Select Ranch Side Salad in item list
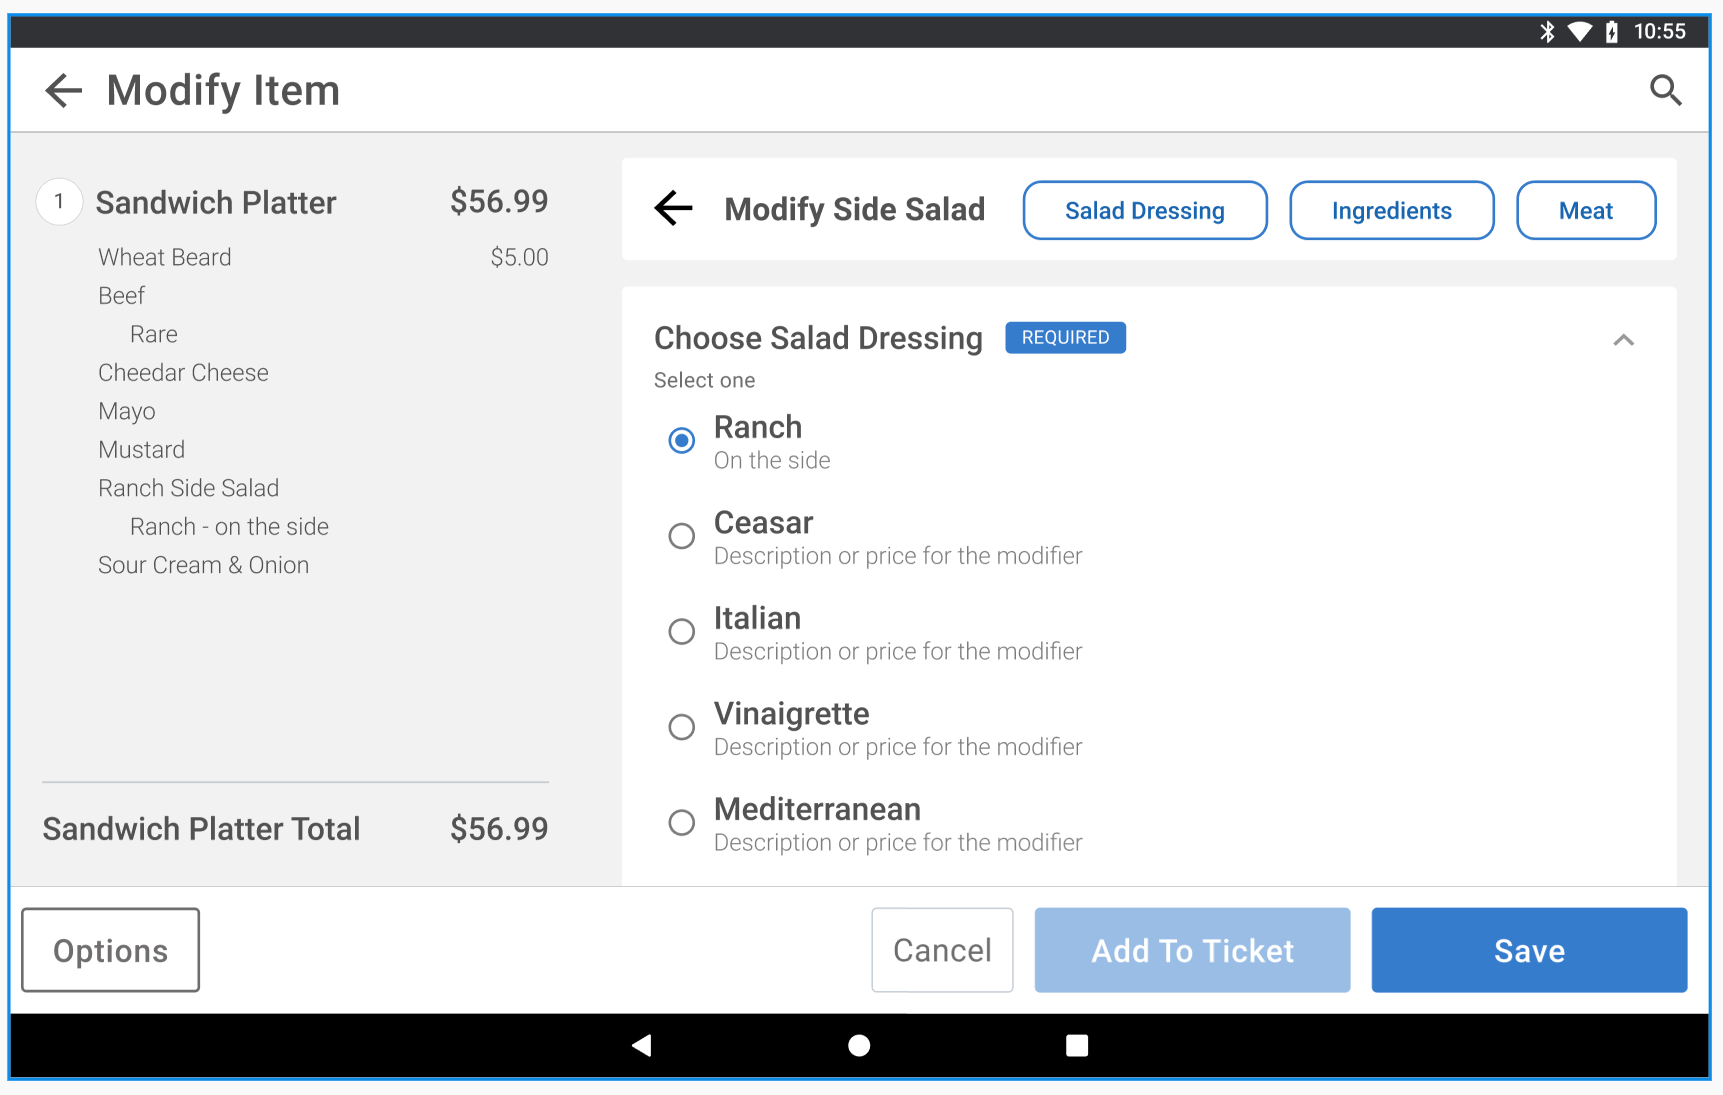This screenshot has height=1095, width=1723. [189, 488]
